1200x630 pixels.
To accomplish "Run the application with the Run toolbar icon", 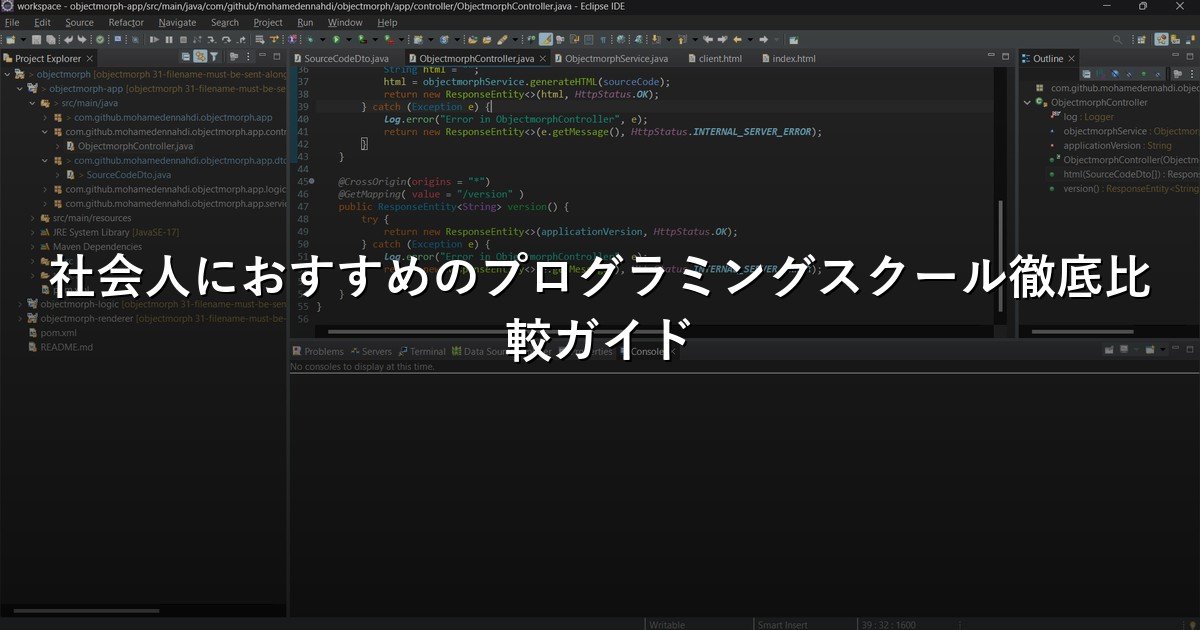I will pos(336,40).
